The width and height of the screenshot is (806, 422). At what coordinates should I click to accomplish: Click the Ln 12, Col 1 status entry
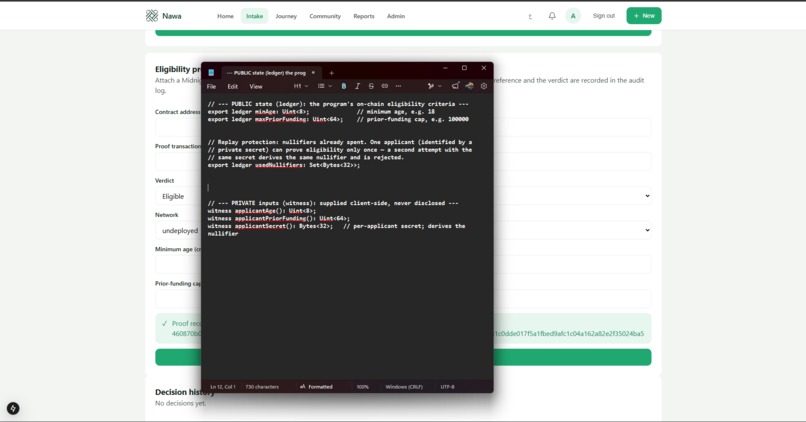(223, 387)
